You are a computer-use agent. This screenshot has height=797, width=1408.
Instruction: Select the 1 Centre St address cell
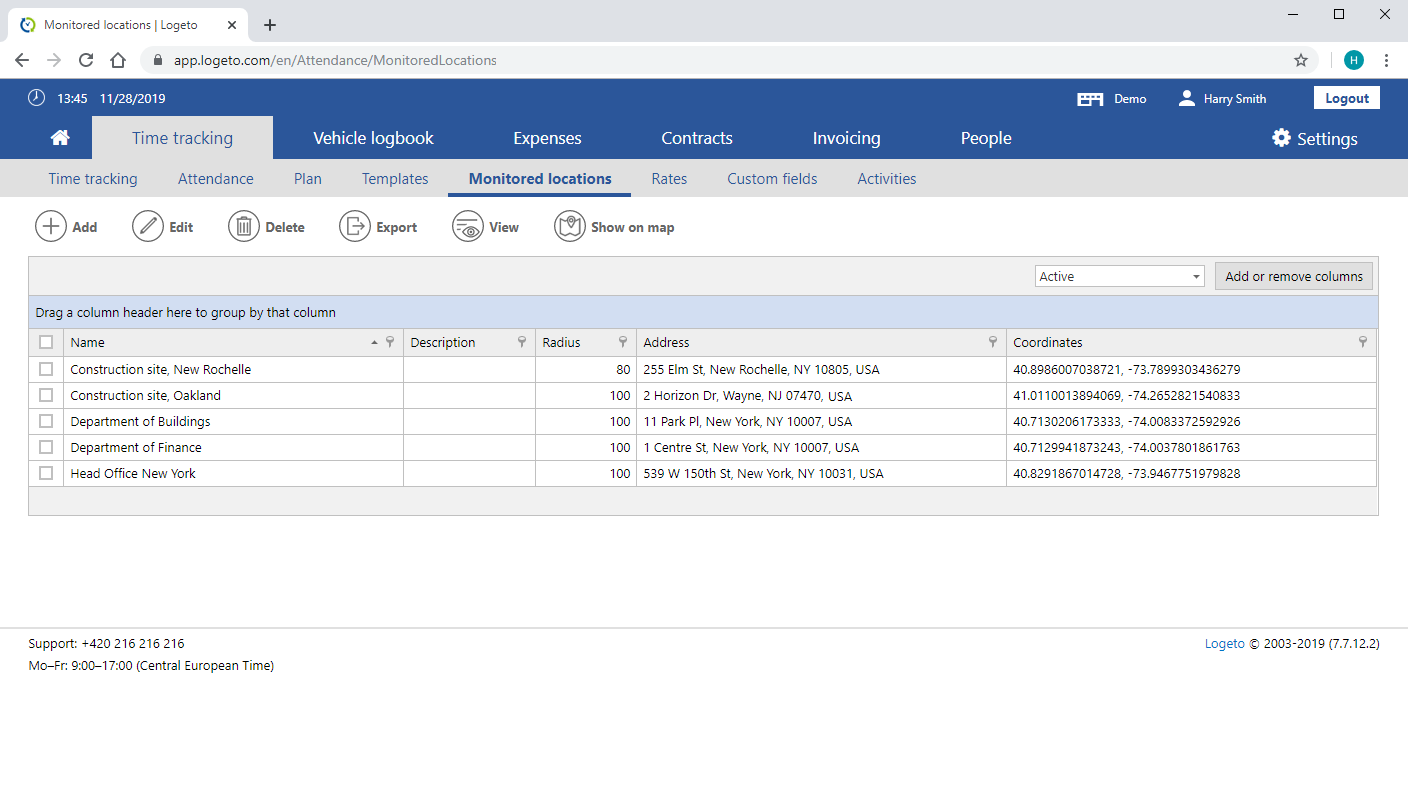tap(821, 447)
